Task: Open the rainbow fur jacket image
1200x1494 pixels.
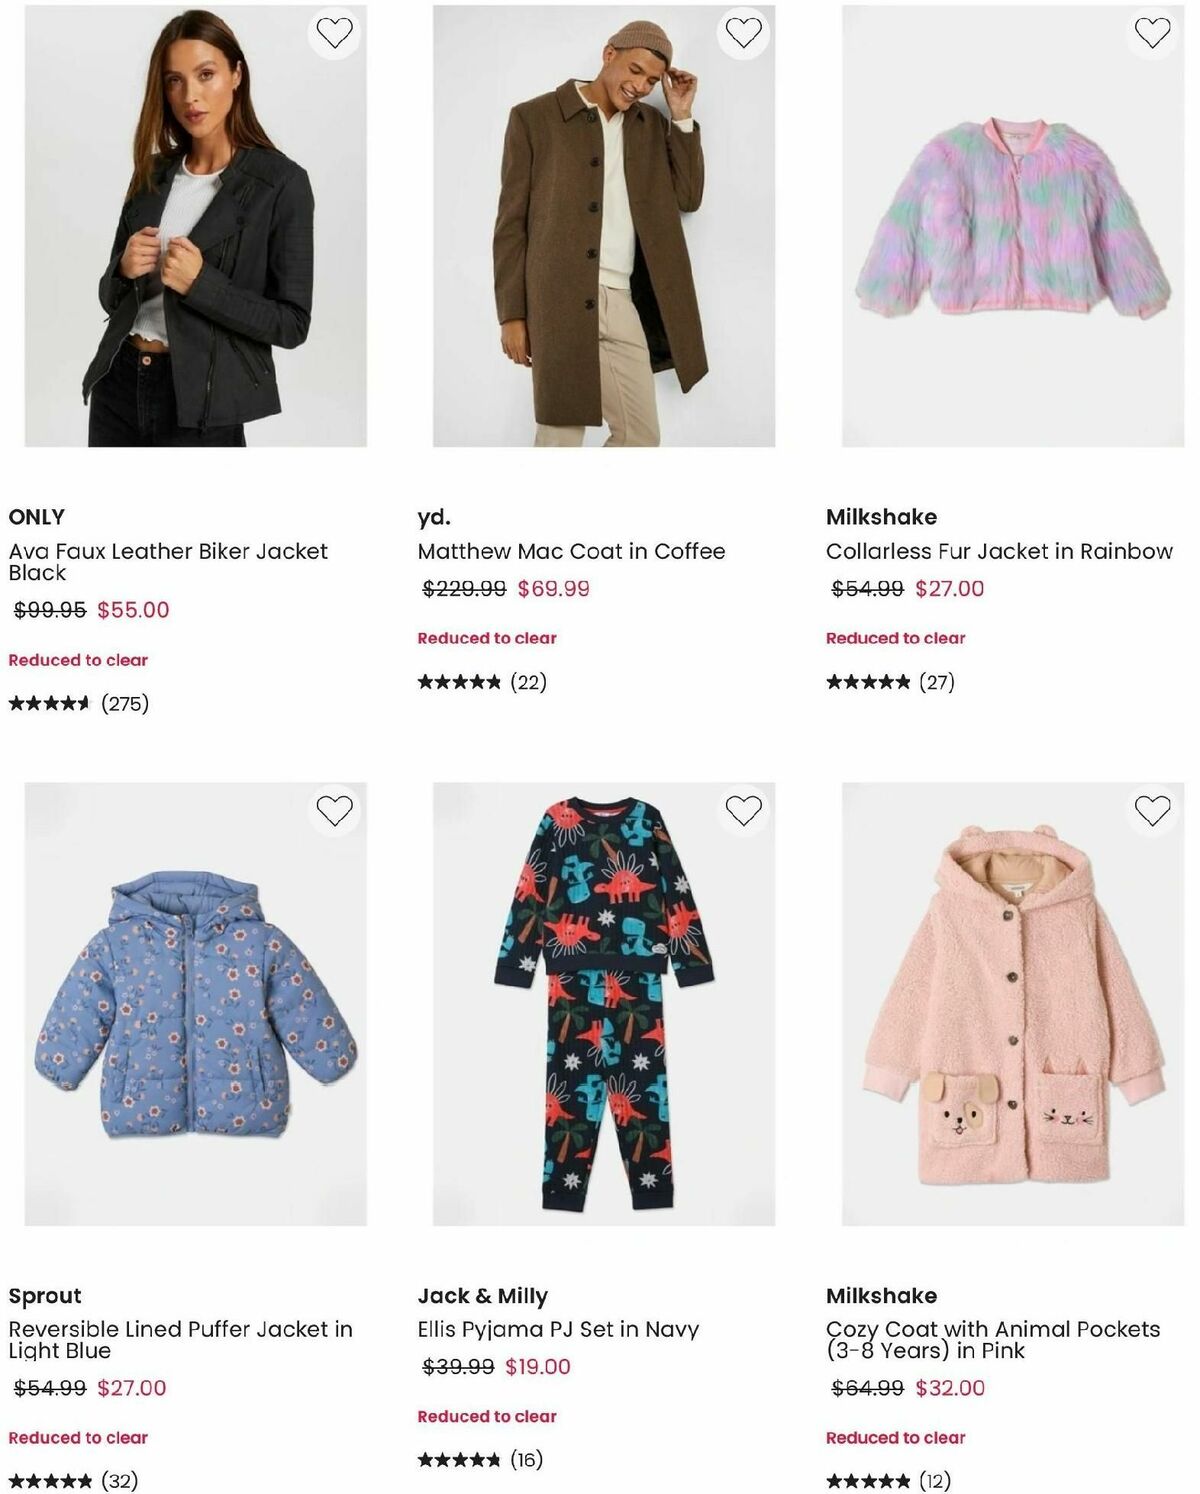Action: [1013, 226]
